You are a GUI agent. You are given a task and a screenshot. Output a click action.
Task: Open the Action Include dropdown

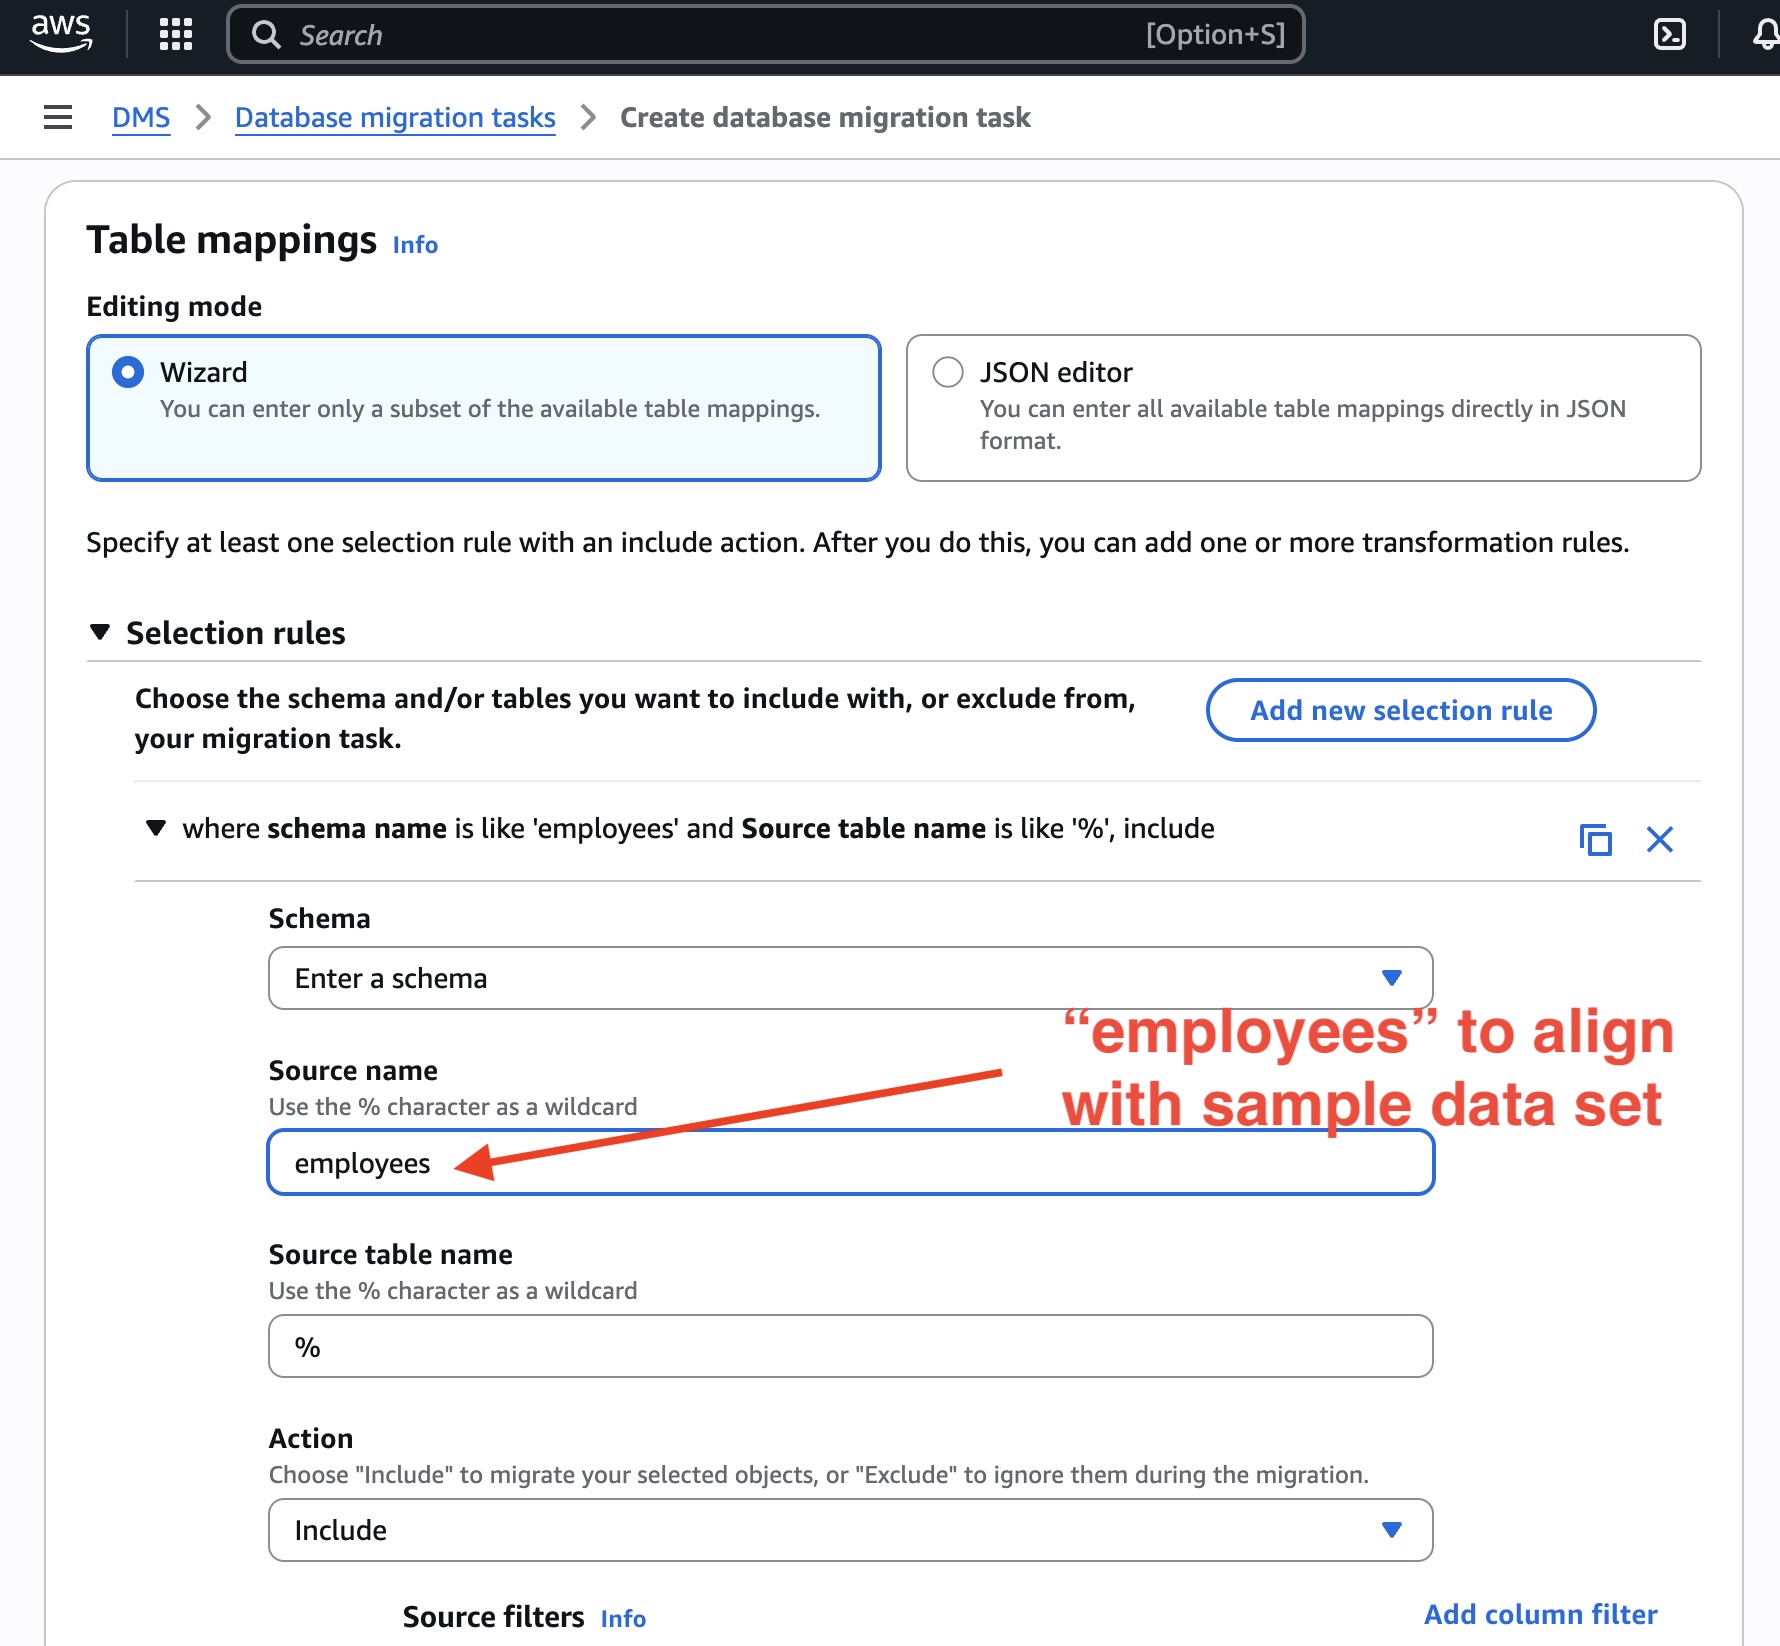(x=1390, y=1530)
